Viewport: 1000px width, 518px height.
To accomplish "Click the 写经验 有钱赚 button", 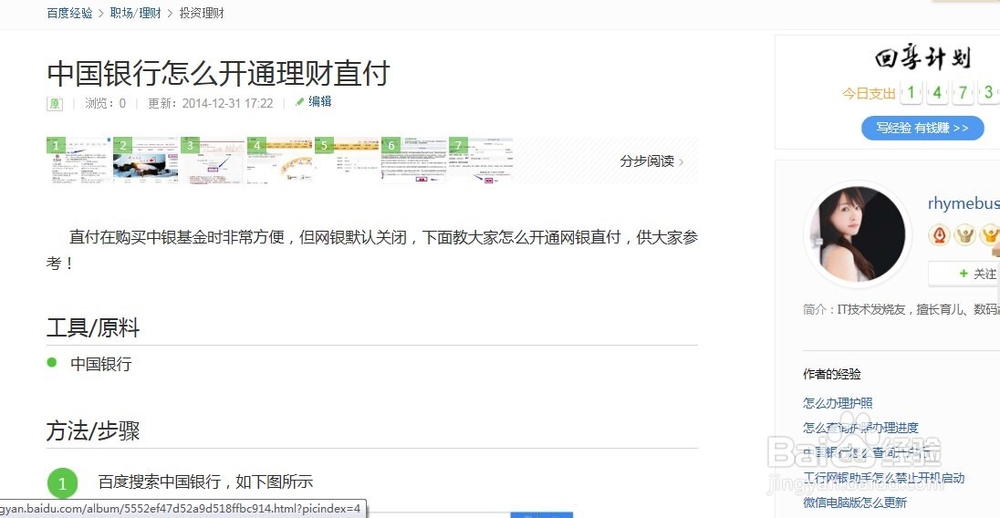I will tap(922, 128).
